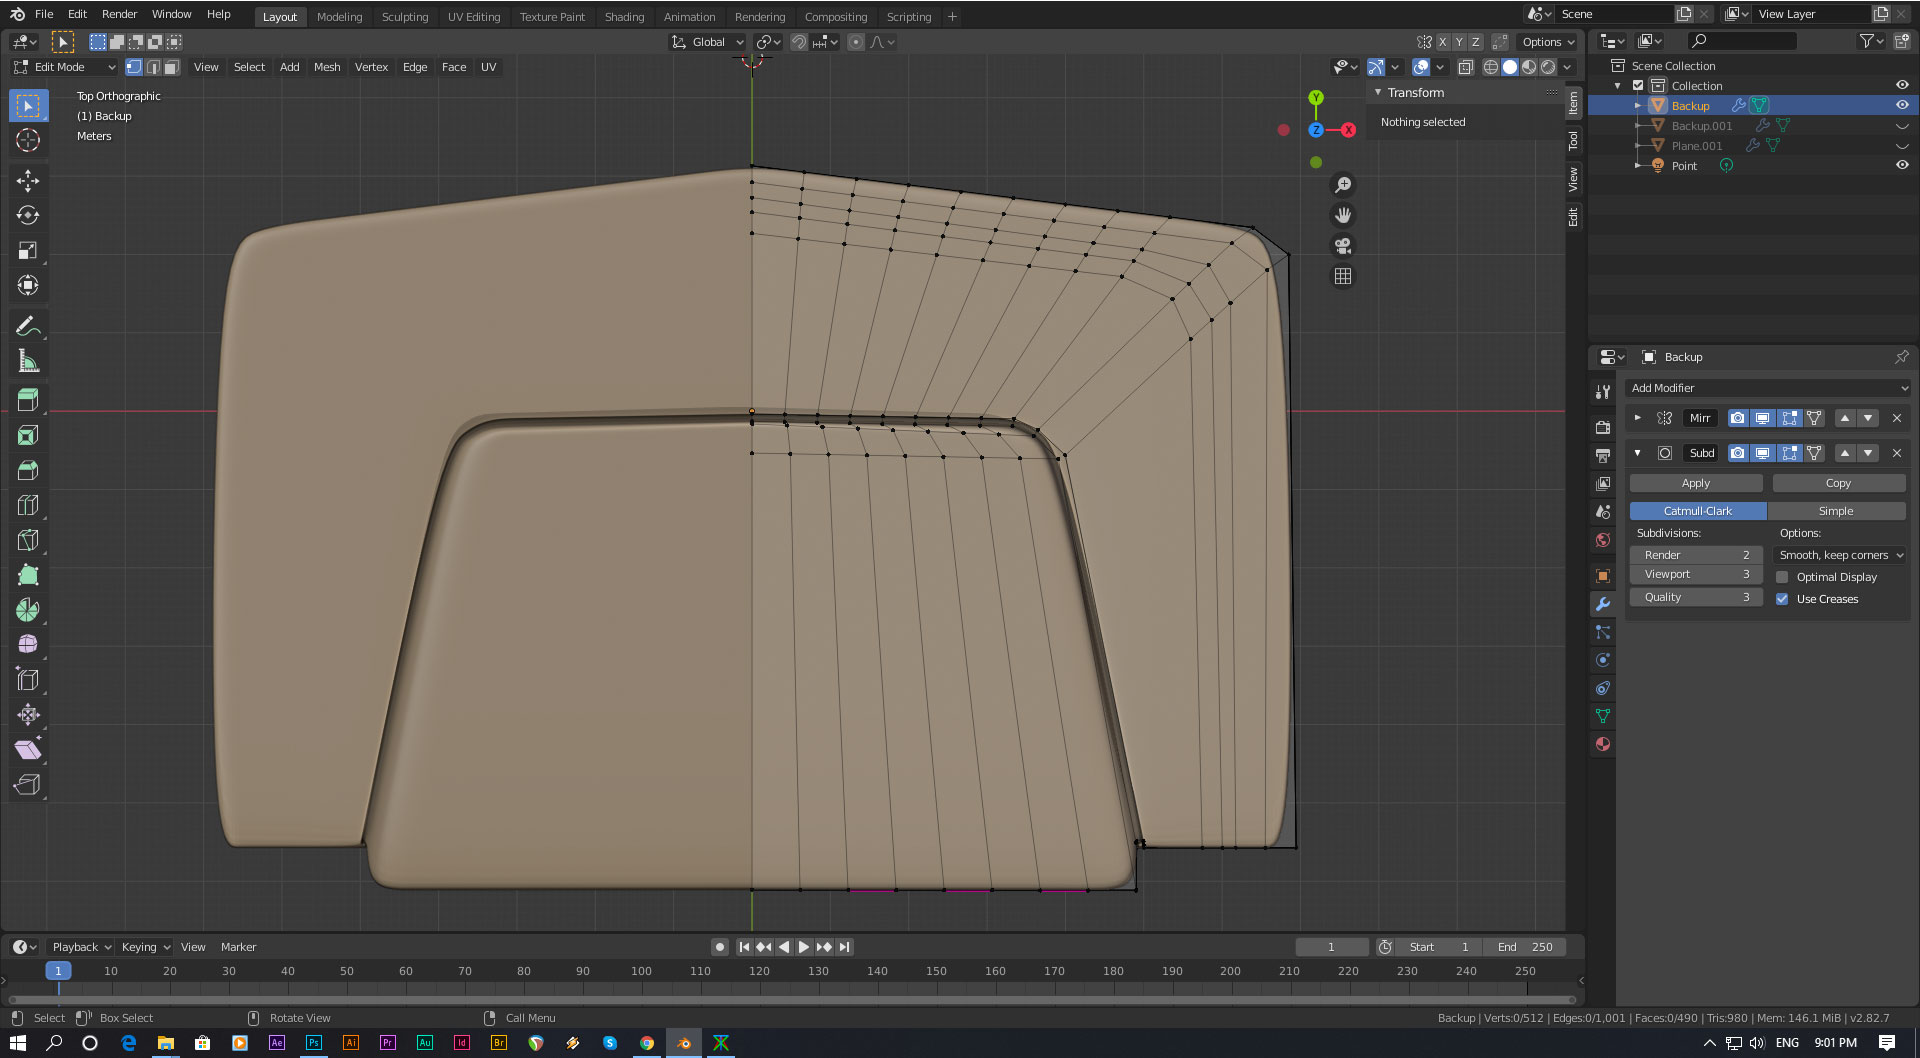Toggle X axis mirror in header
Viewport: 1920px width, 1058px height.
coord(1442,42)
